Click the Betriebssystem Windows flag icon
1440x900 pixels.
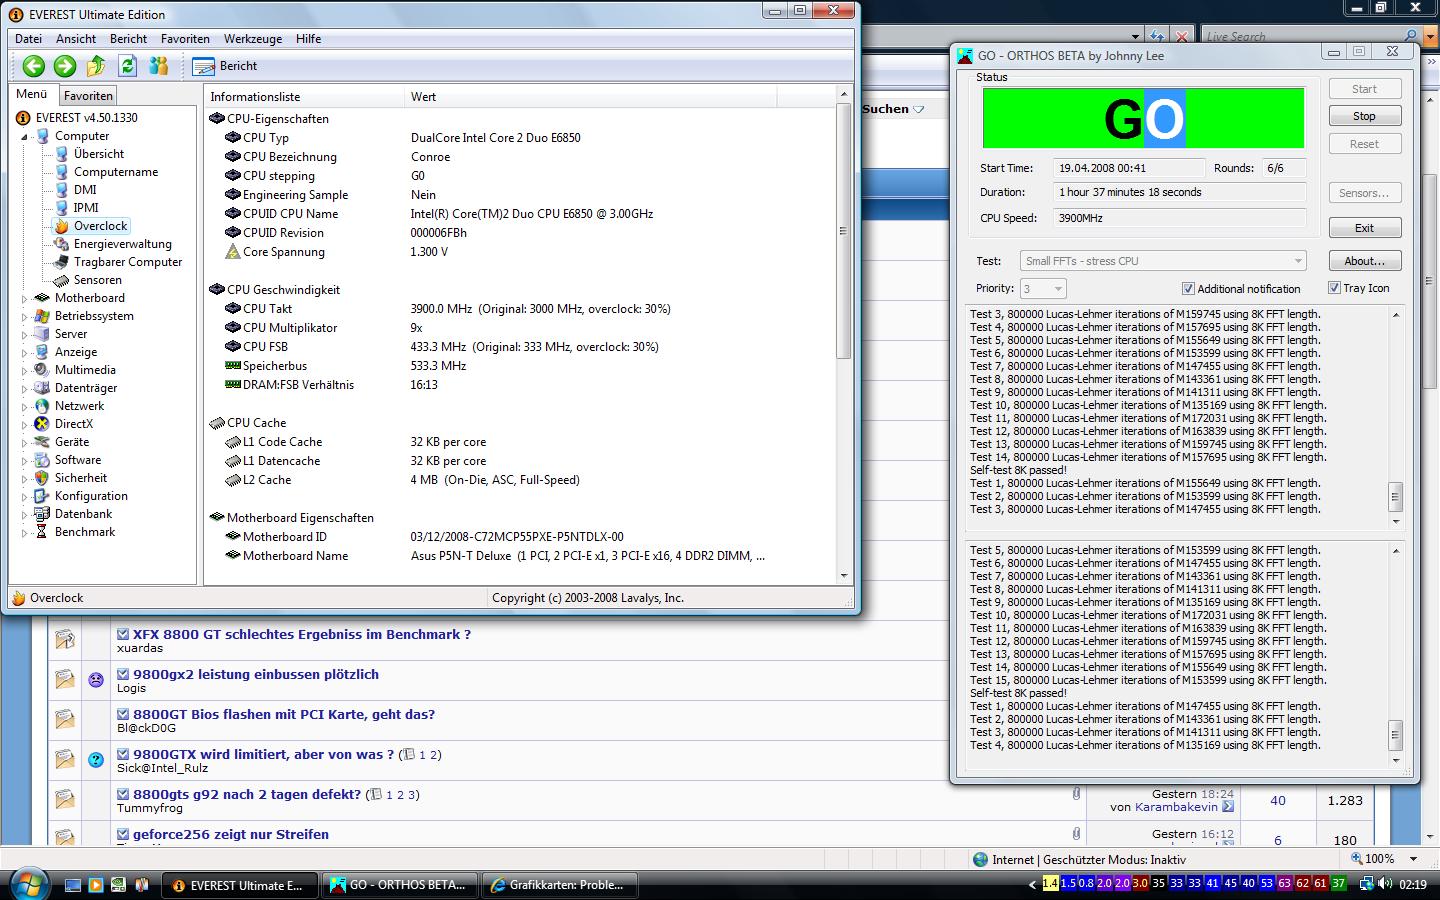tap(42, 316)
